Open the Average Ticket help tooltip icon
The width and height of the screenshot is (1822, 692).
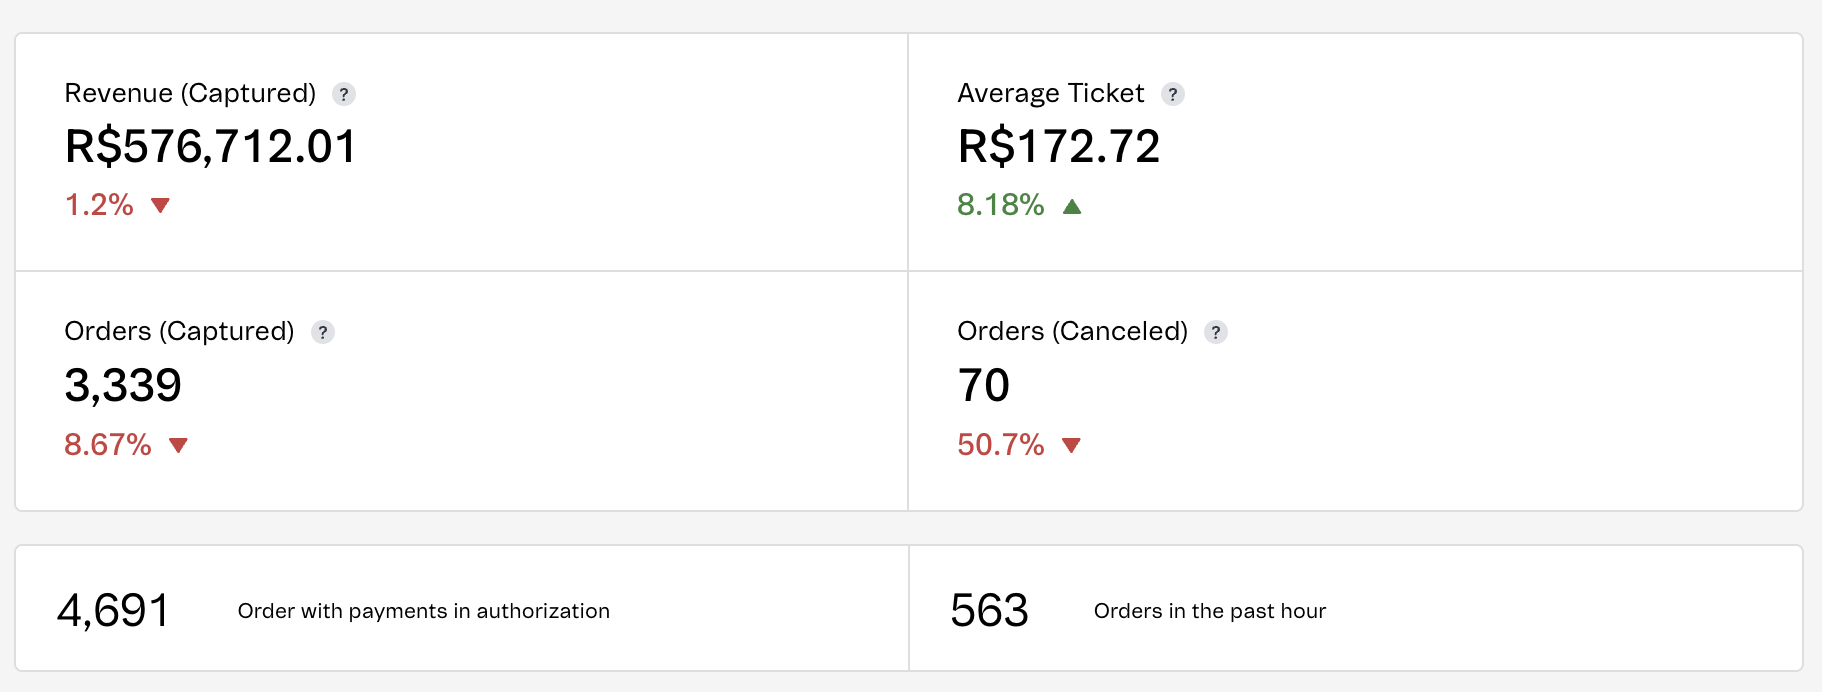click(x=1173, y=94)
